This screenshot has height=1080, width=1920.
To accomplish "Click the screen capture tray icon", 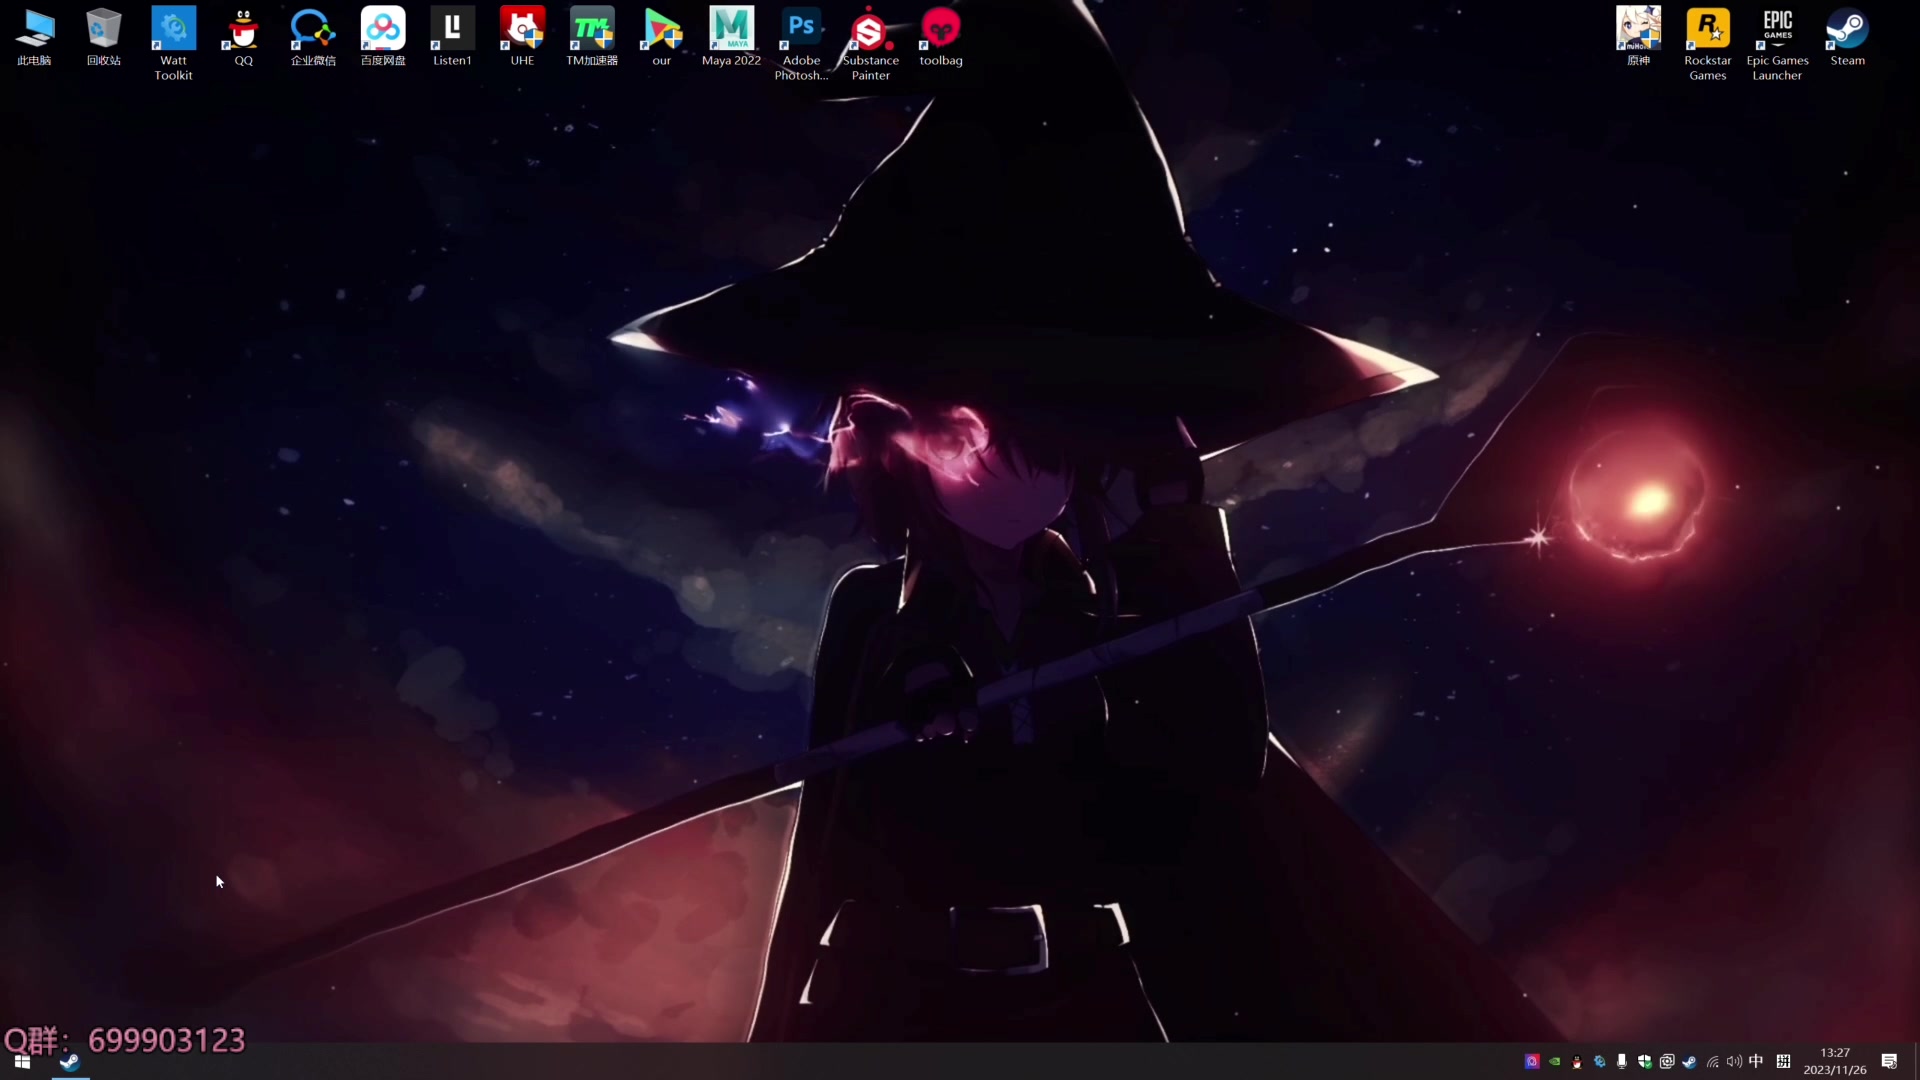I will [x=1666, y=1062].
